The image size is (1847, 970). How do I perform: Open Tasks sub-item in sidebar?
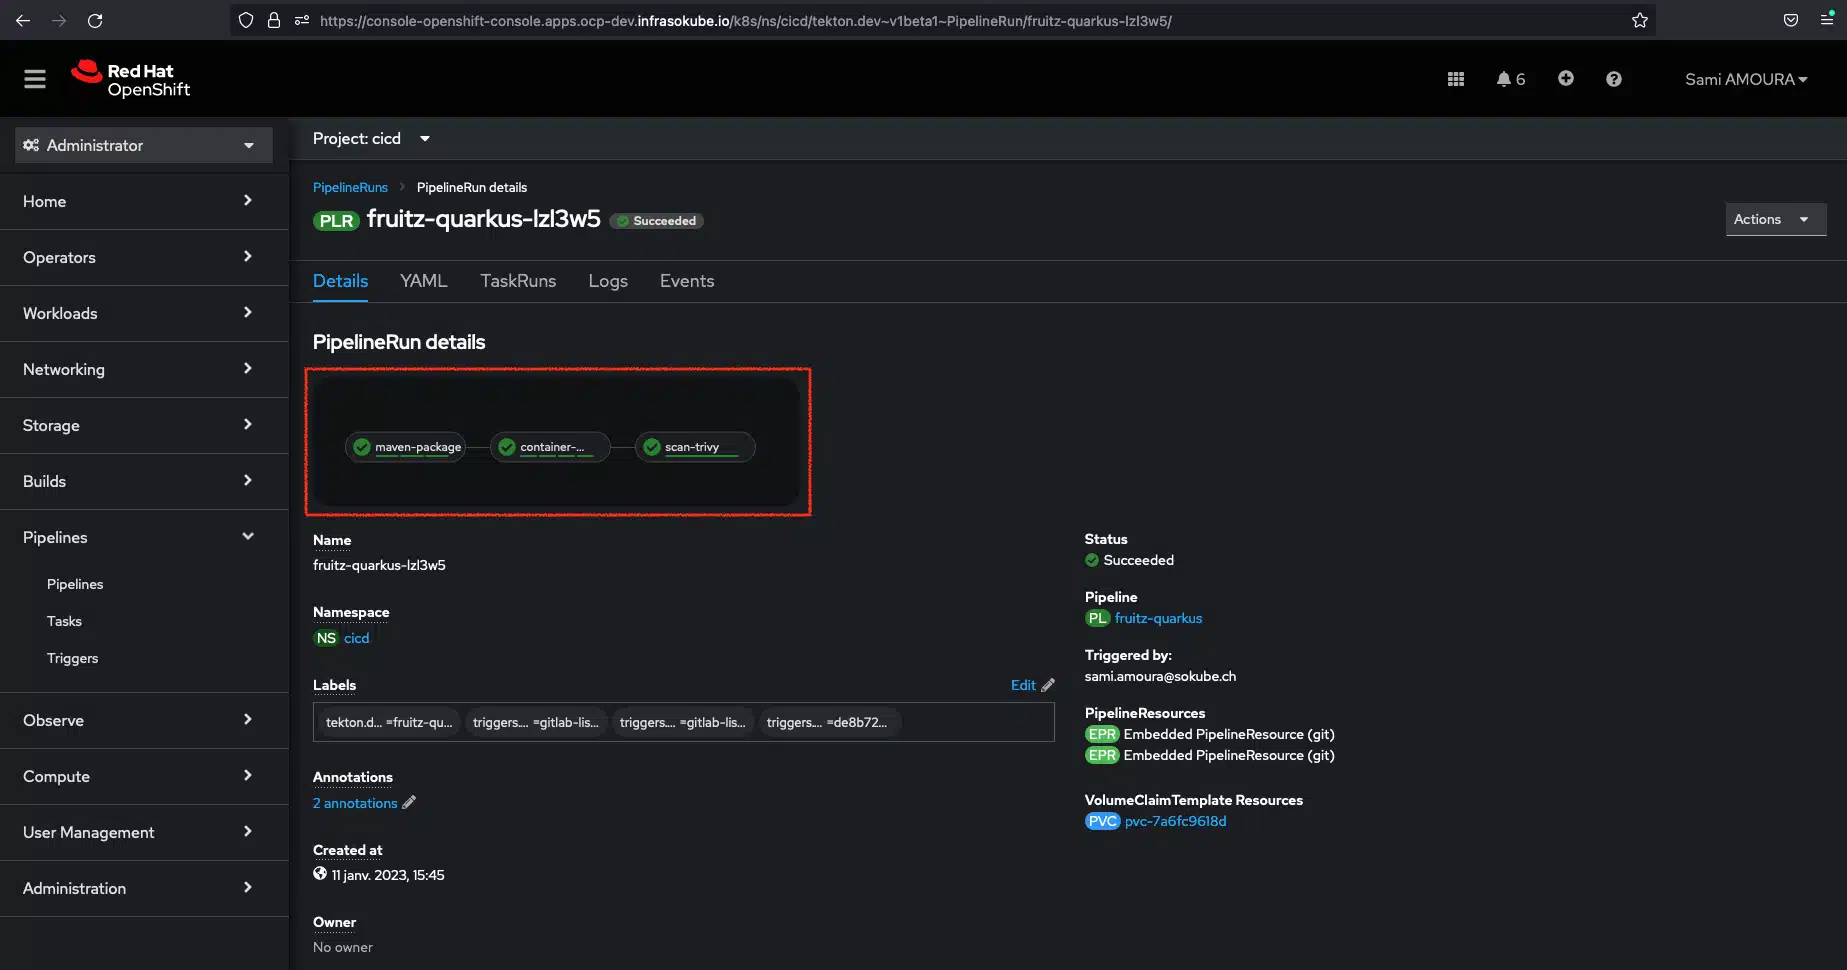tap(64, 621)
